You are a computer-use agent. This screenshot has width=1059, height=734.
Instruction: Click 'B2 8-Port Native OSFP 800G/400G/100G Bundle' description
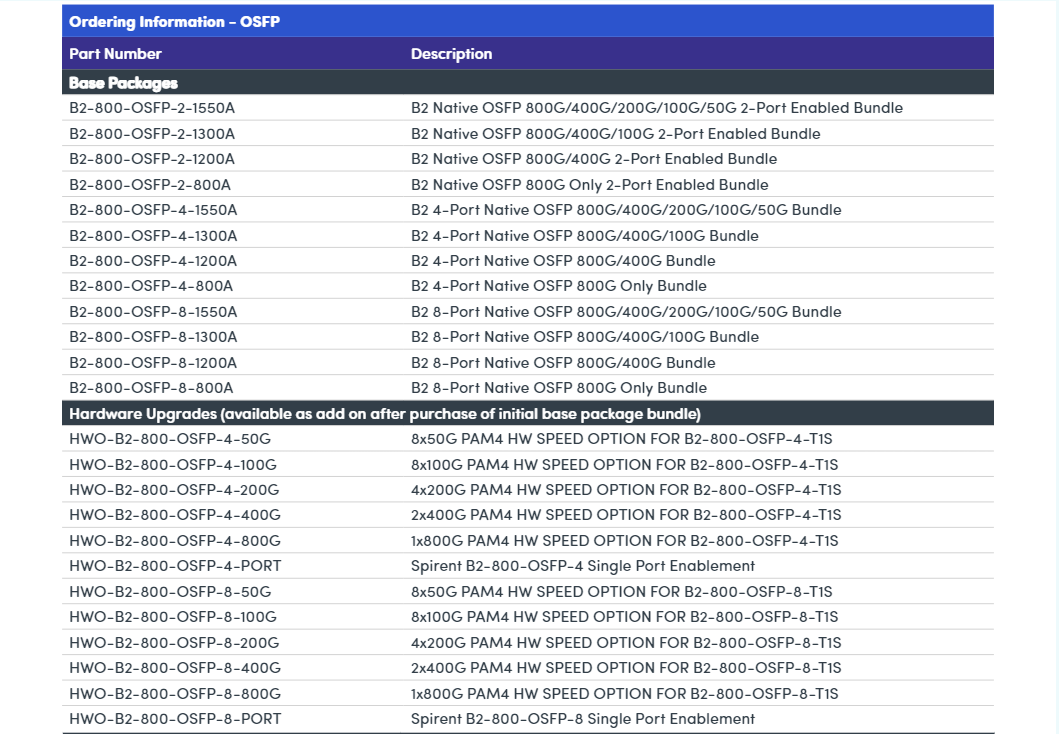pyautogui.click(x=584, y=337)
